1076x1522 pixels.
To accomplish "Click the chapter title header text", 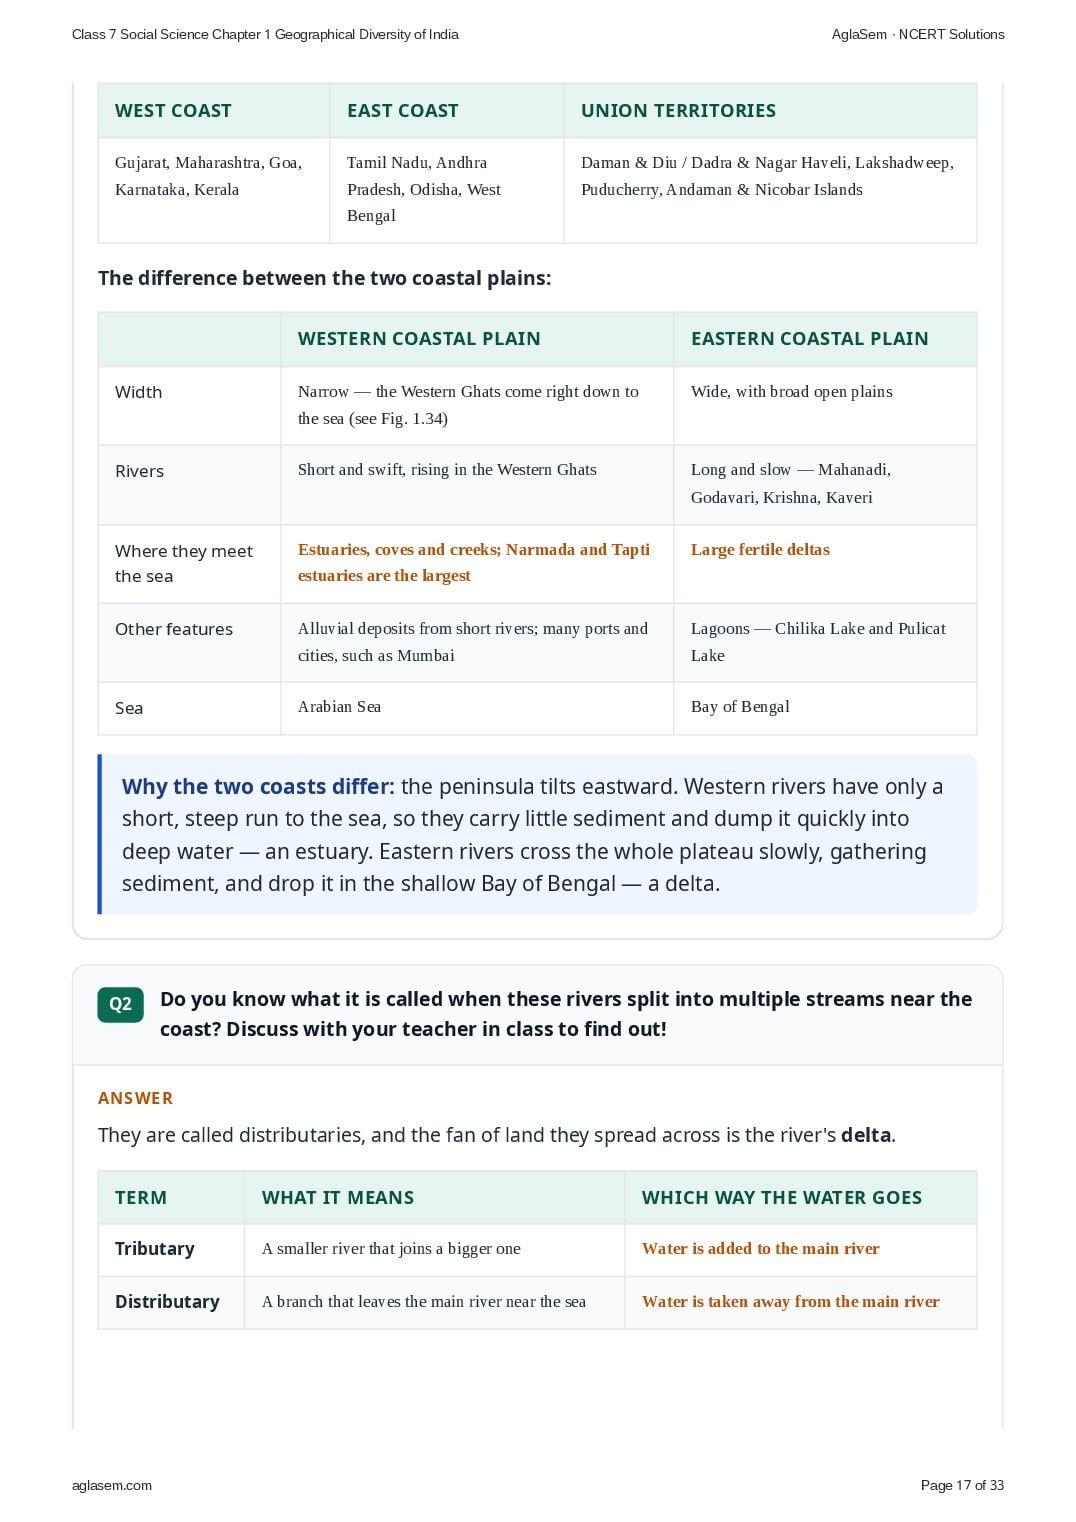I will point(265,34).
